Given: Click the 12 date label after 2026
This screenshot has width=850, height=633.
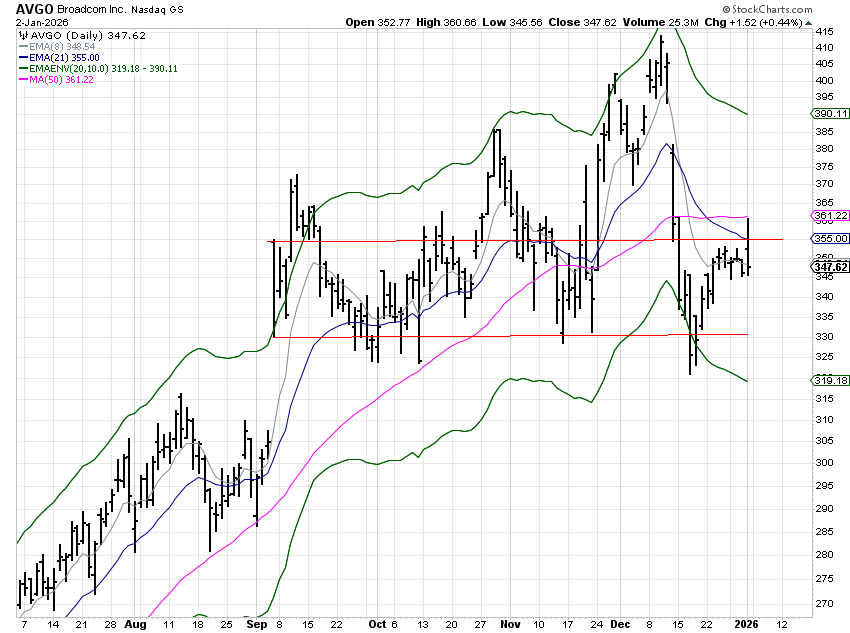Looking at the screenshot, I should coord(782,624).
